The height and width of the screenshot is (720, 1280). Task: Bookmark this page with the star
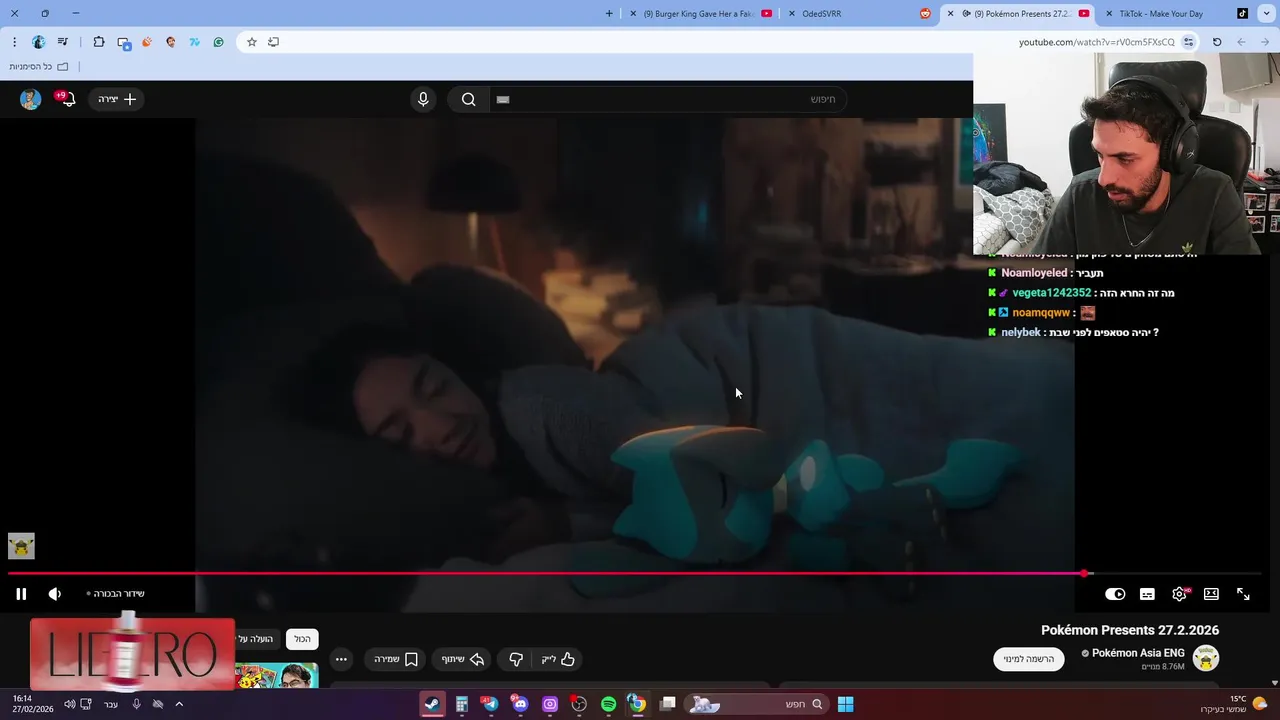tap(252, 42)
